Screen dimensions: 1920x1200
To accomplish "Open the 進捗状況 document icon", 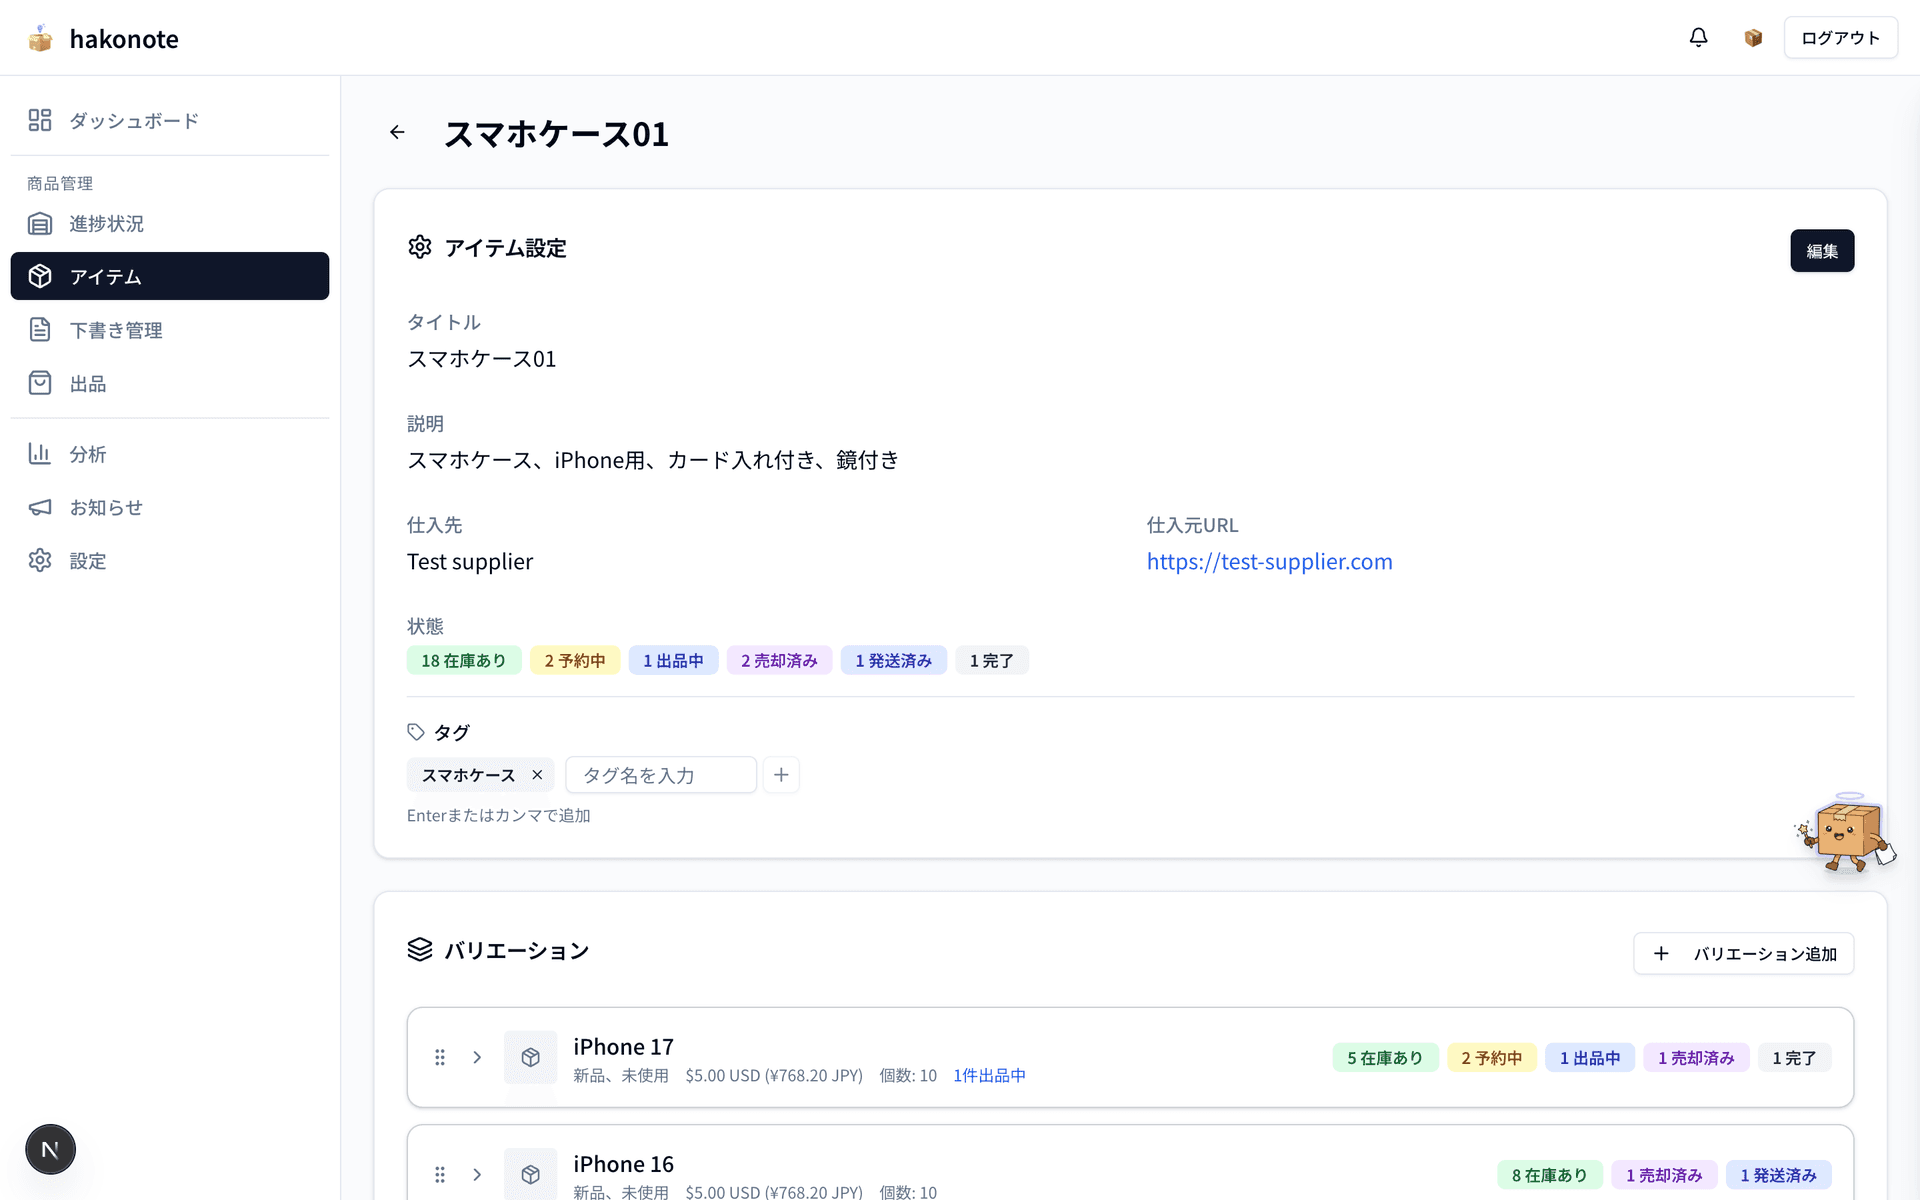I will 40,223.
